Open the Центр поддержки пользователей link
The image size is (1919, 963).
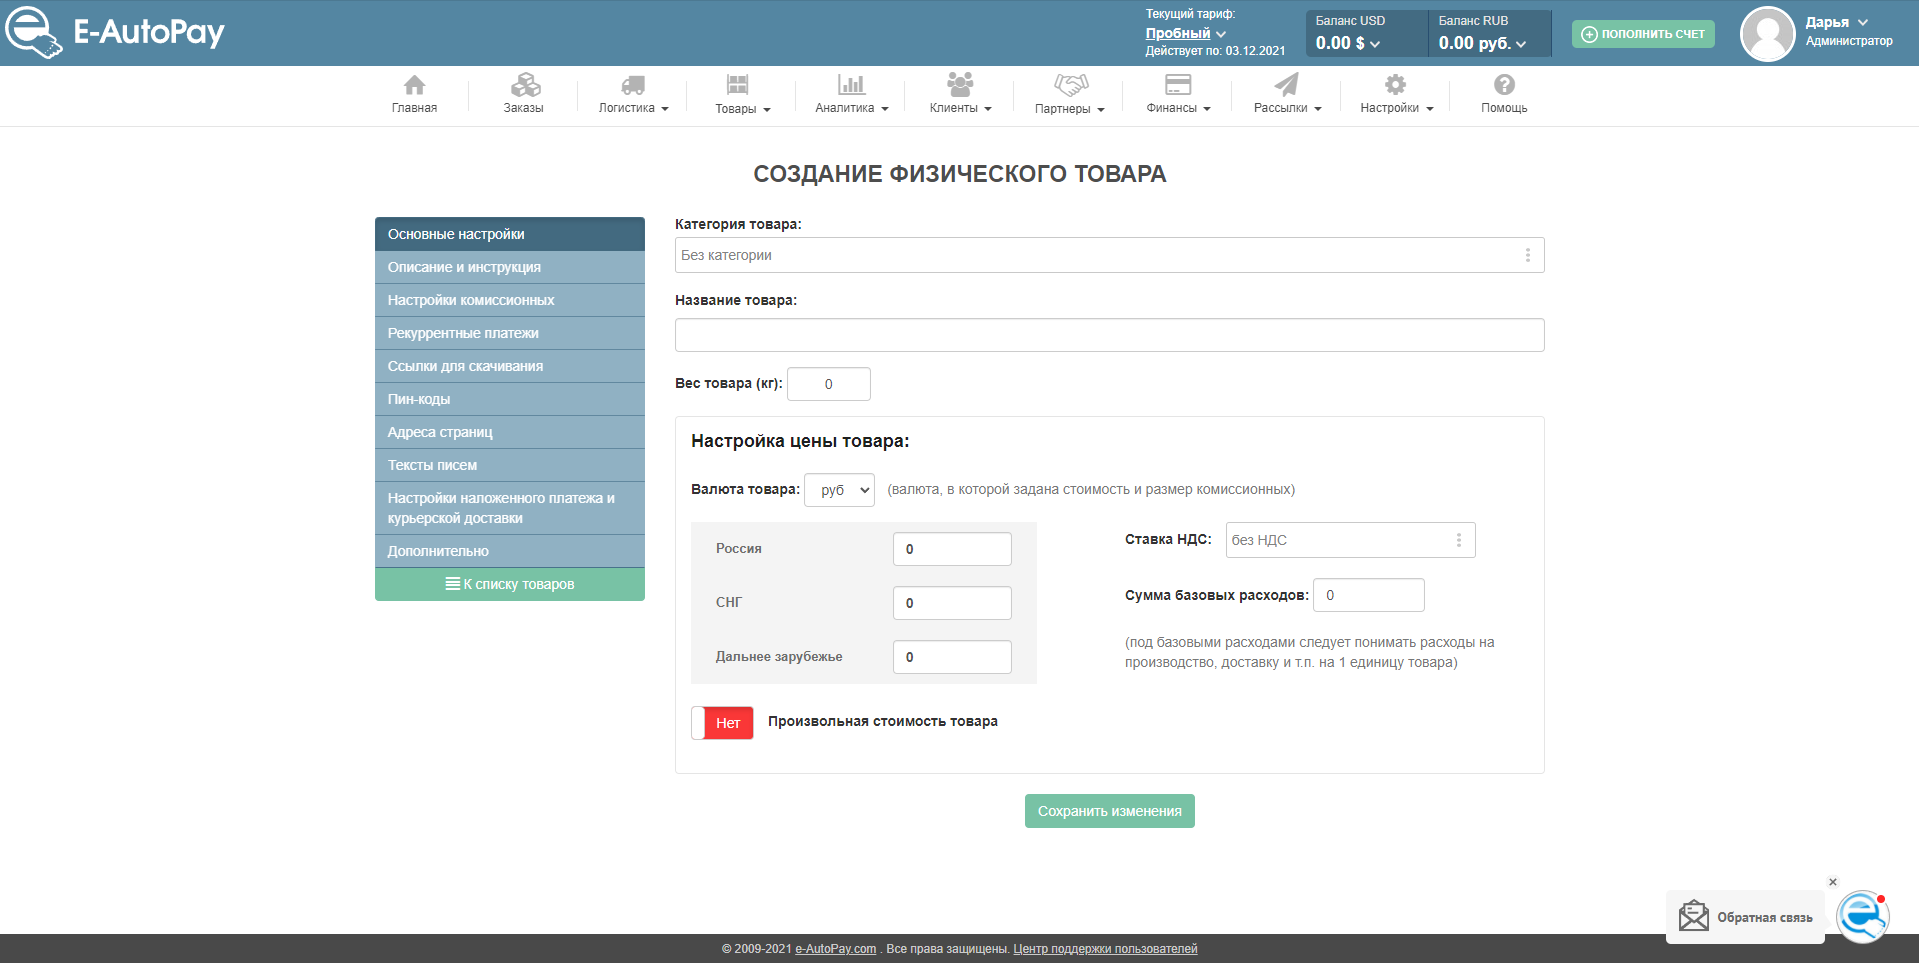[1105, 949]
